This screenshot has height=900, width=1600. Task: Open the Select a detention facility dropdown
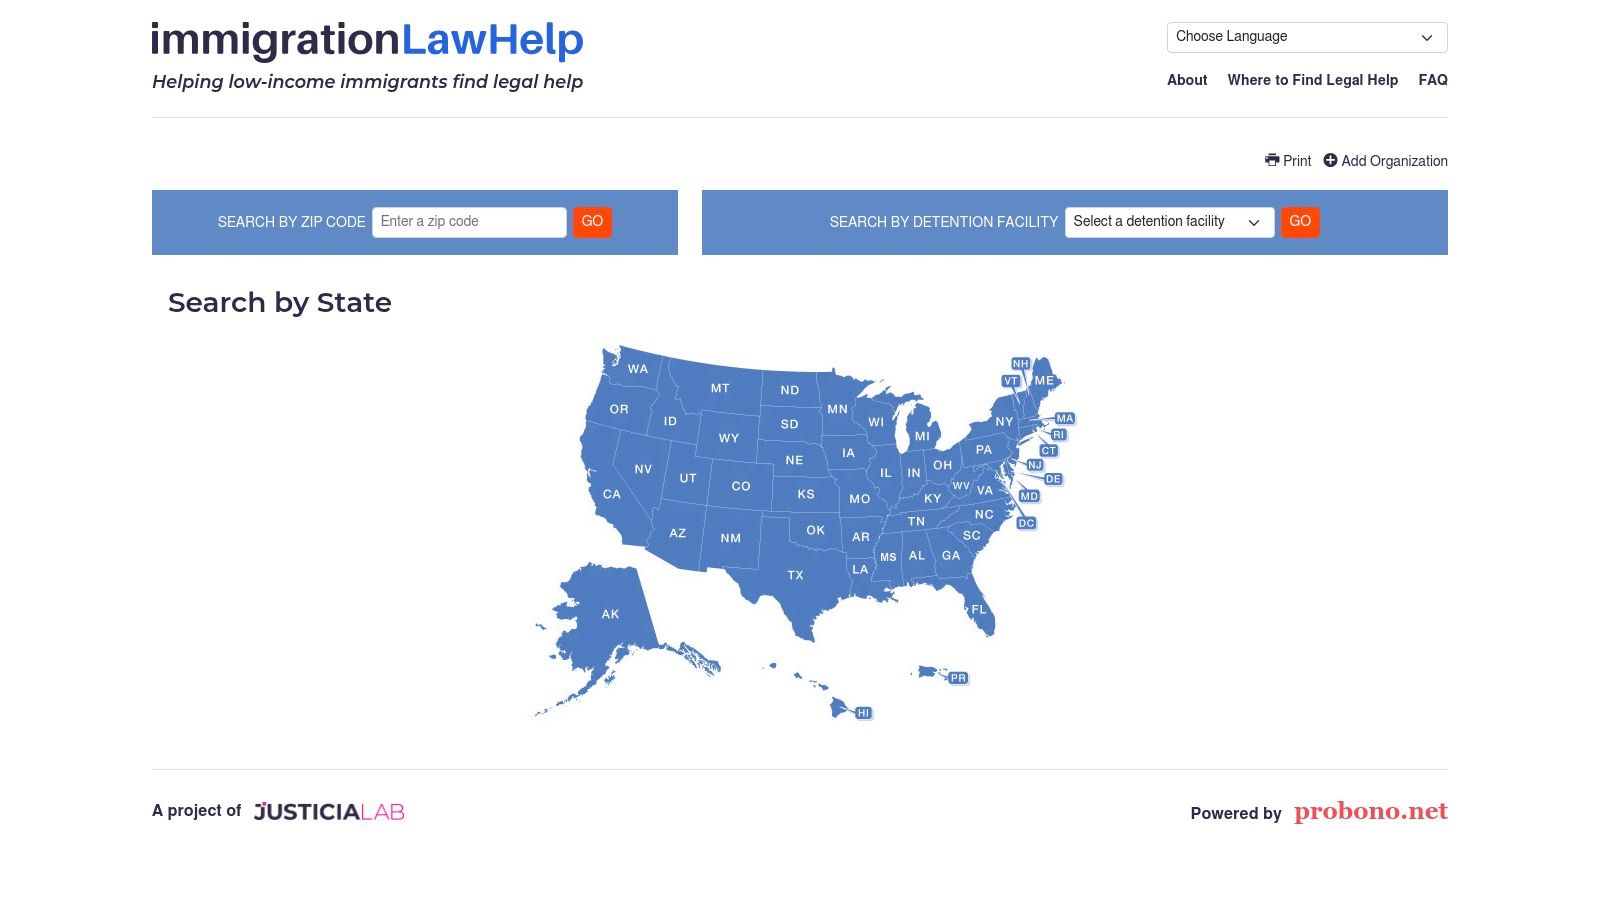pos(1168,222)
